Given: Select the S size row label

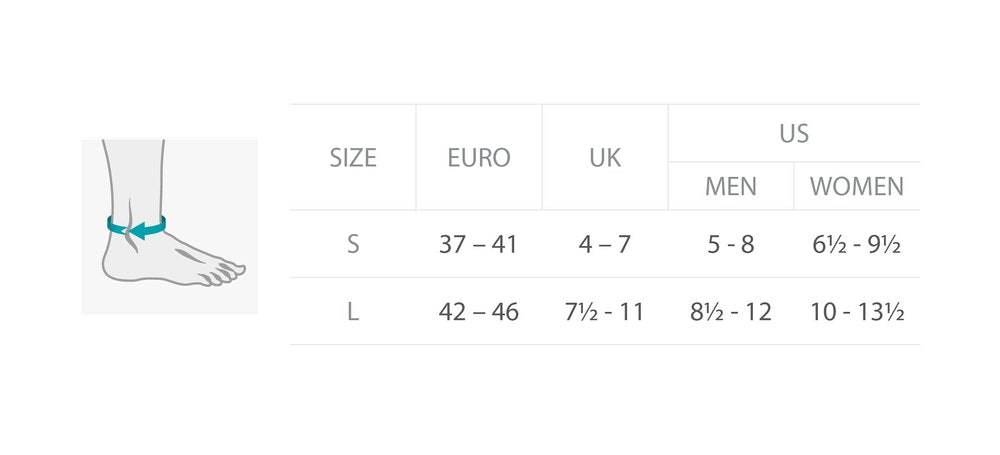Looking at the screenshot, I should (353, 244).
